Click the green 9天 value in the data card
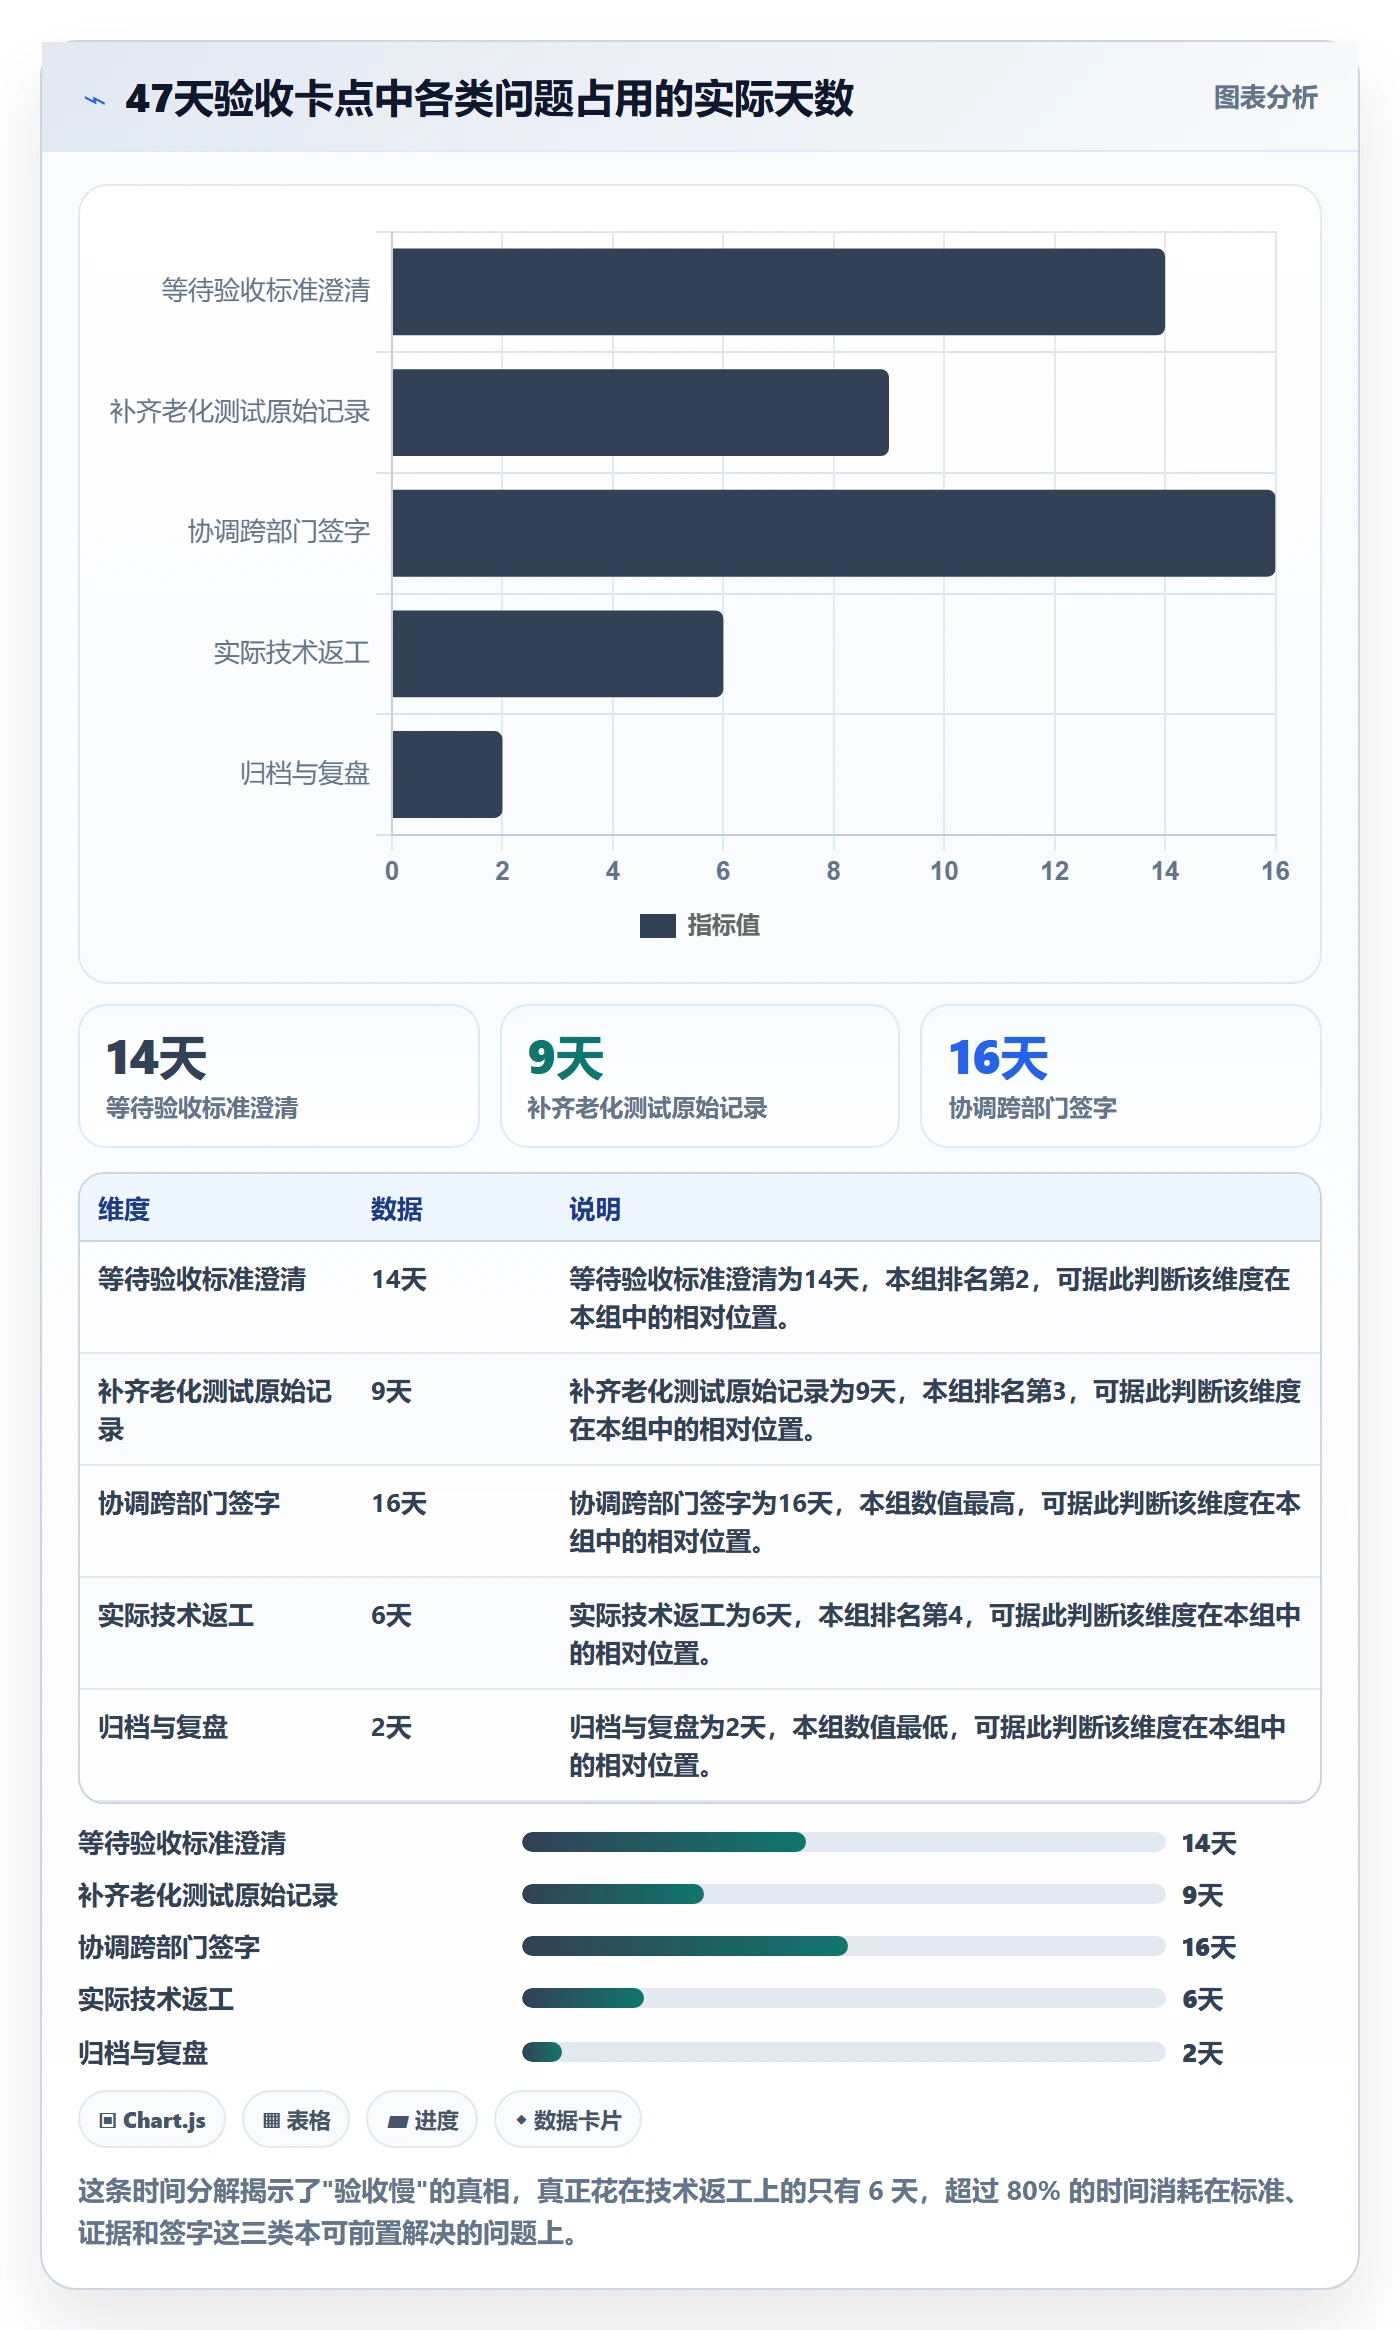The height and width of the screenshot is (2330, 1400). (x=566, y=1058)
